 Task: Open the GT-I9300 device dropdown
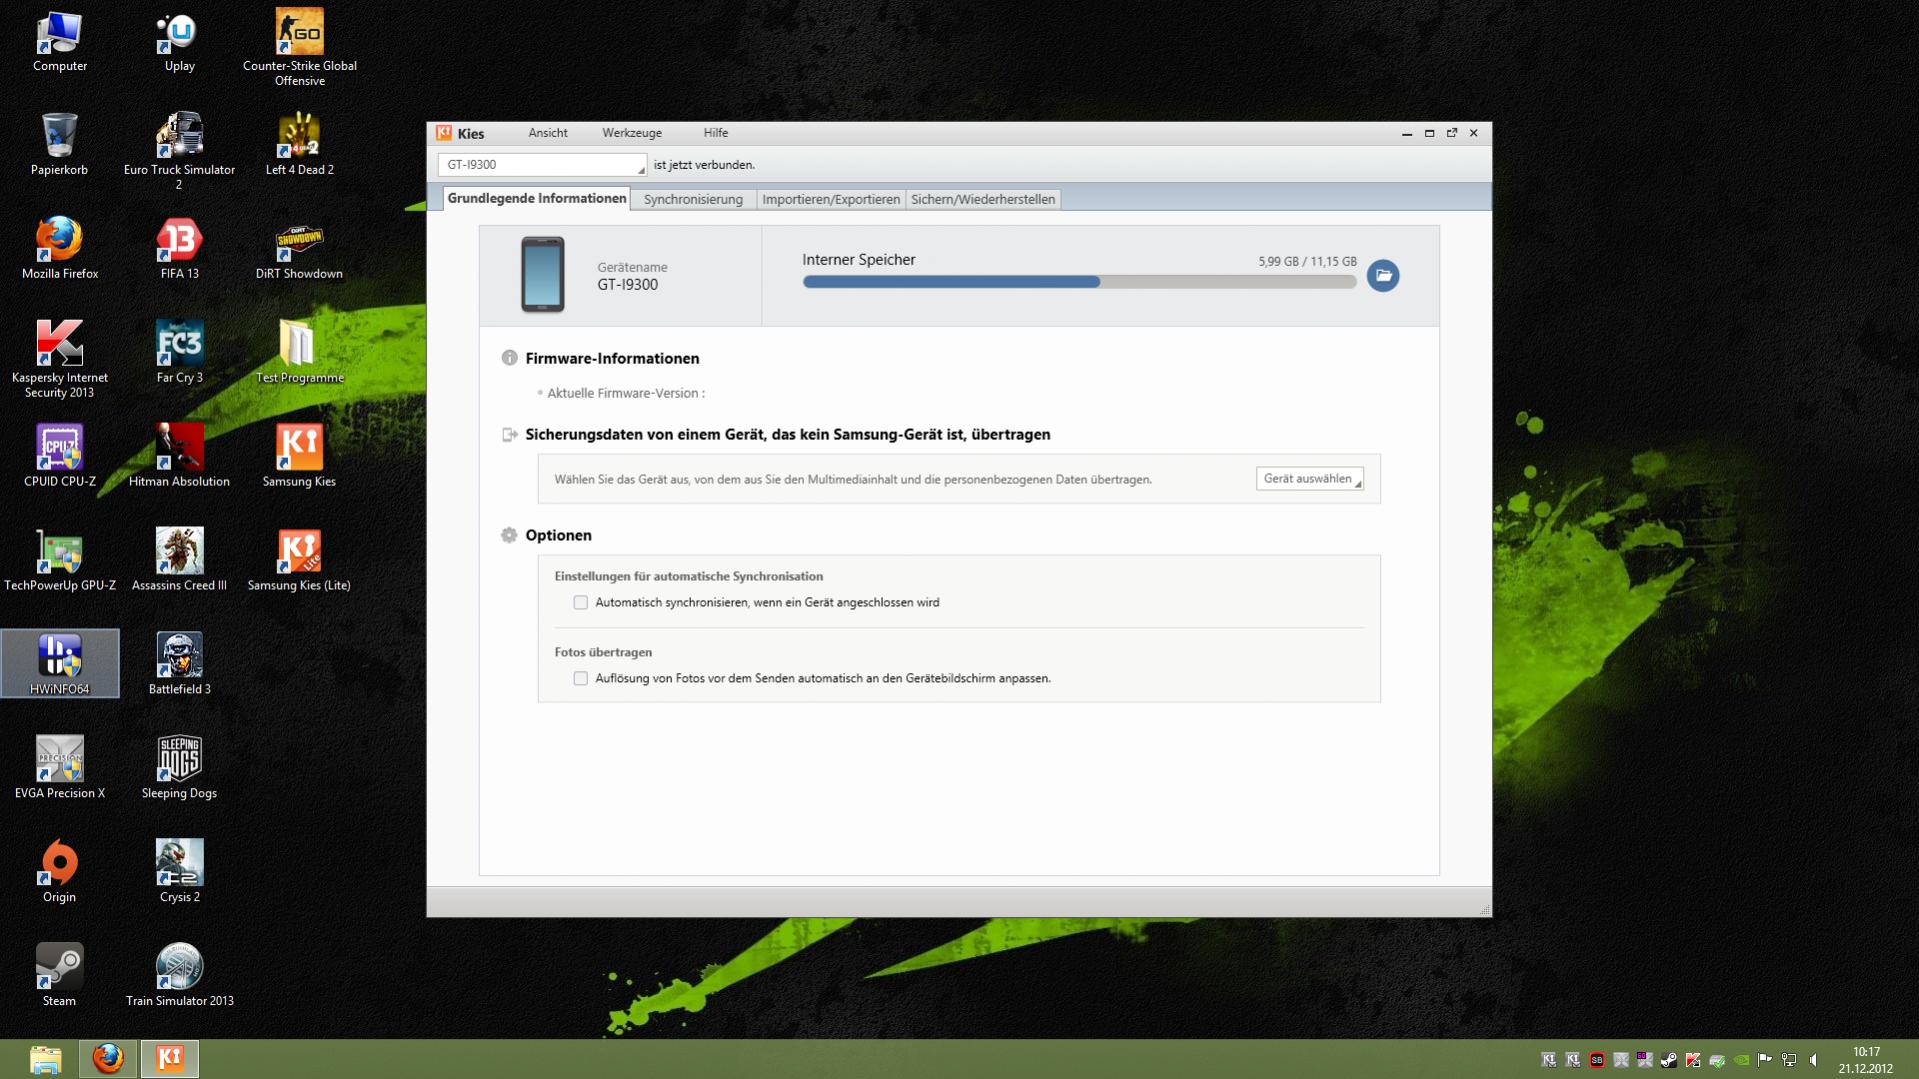542,165
